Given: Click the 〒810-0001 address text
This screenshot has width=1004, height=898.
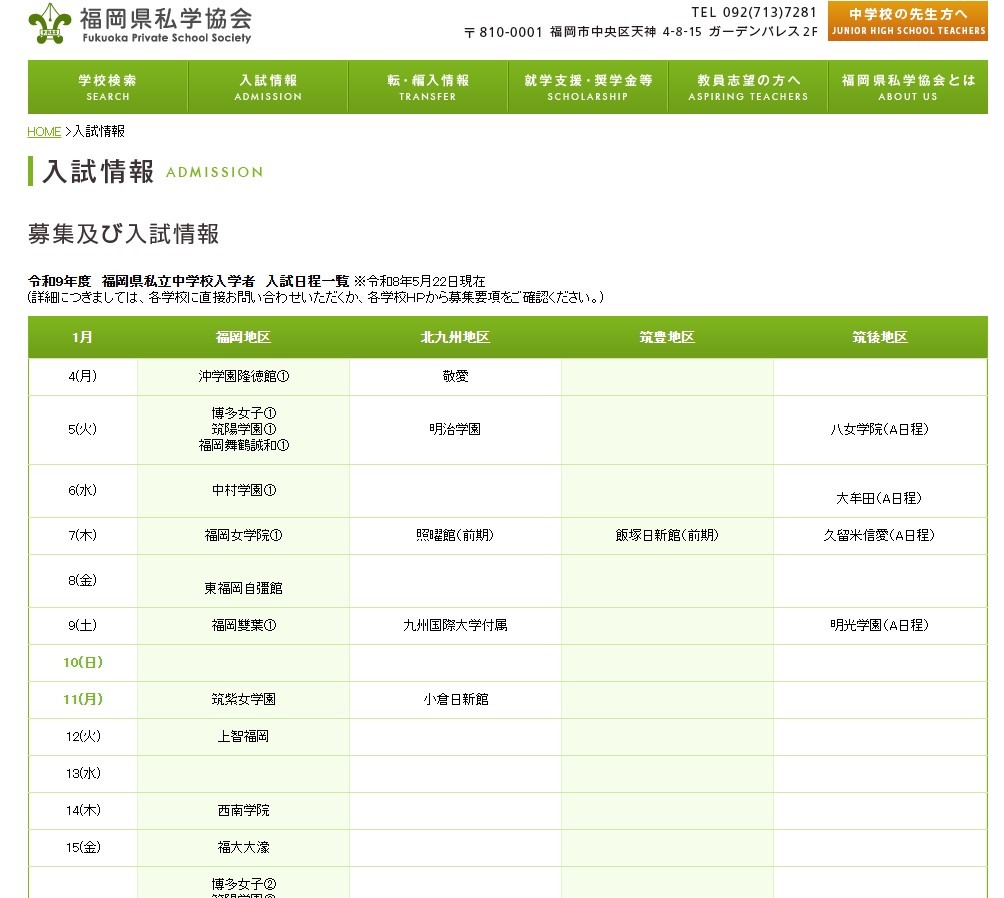Looking at the screenshot, I should [x=641, y=31].
